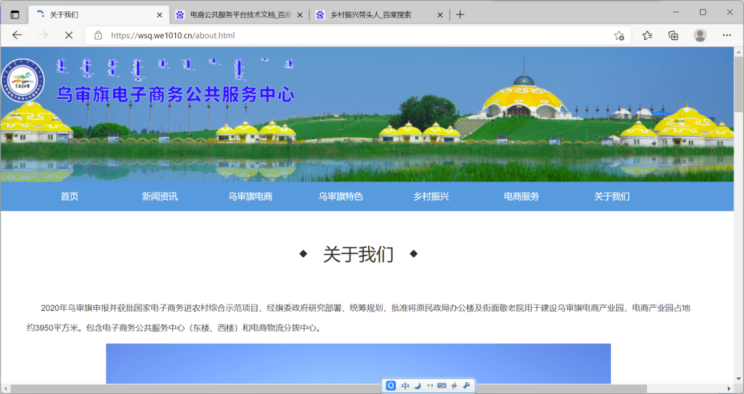The image size is (744, 394).
Task: Close the 关于我们 tab
Action: pos(159,15)
